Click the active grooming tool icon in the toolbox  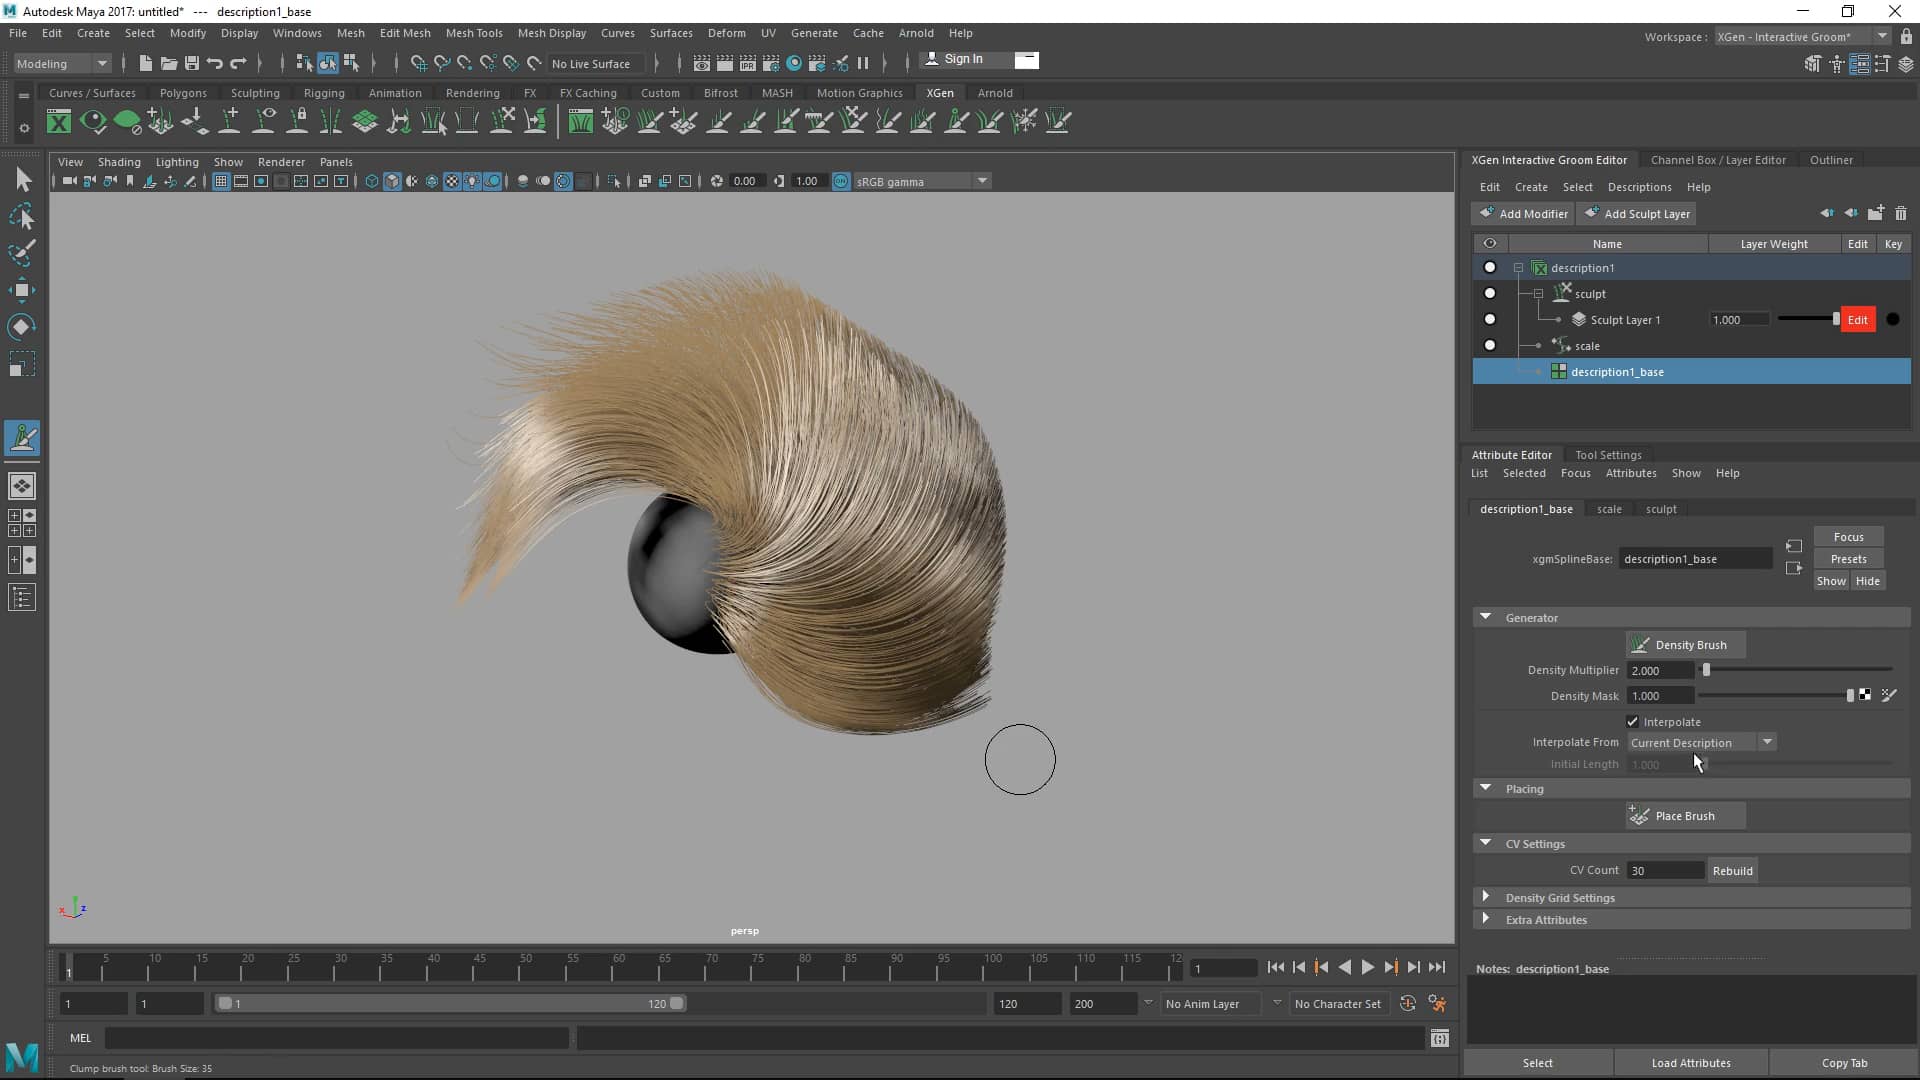tap(22, 438)
